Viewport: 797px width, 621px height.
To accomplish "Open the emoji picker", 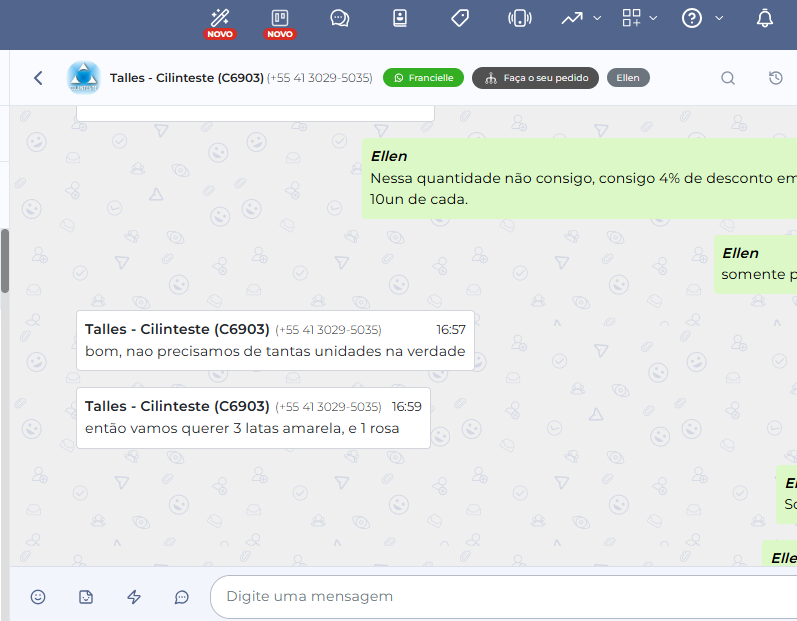I will (x=38, y=597).
